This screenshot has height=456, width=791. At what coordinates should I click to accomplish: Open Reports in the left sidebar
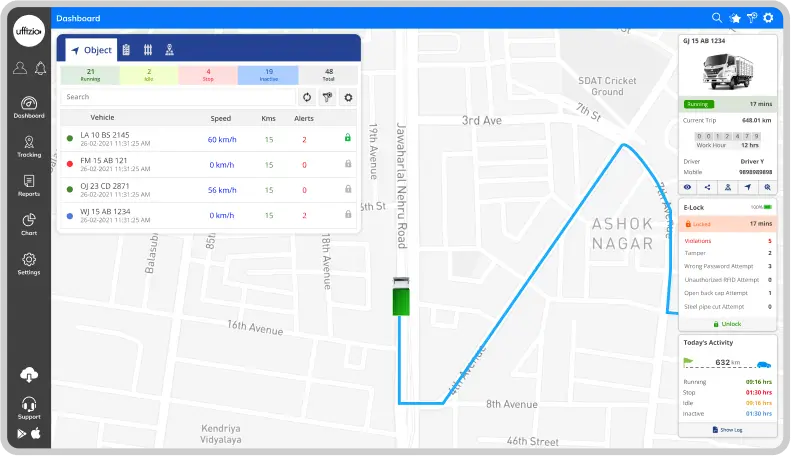(x=29, y=186)
